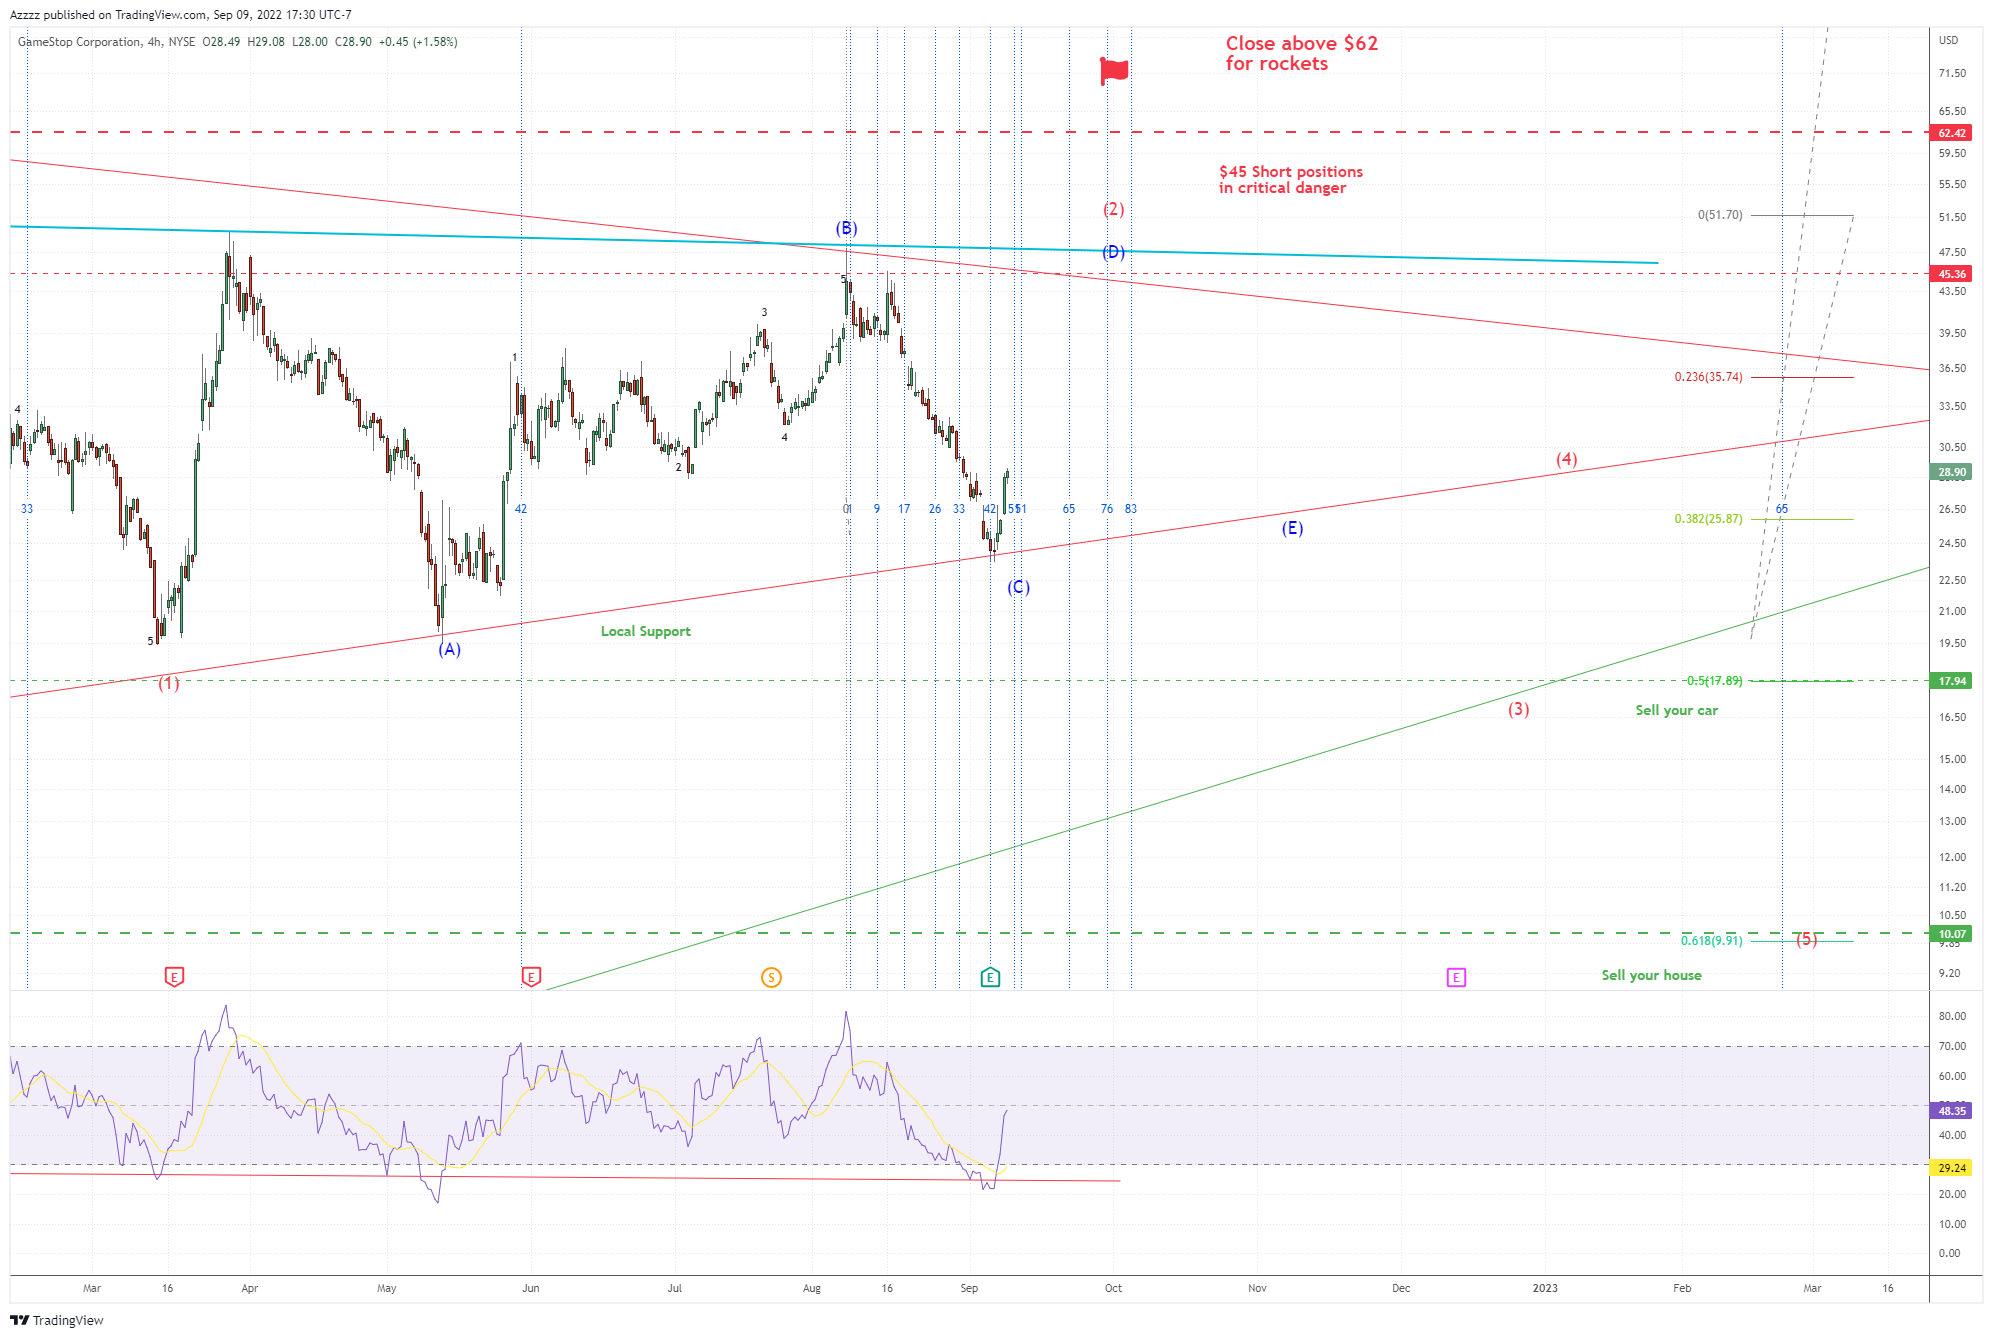Click the Fib time zone number 83
This screenshot has height=1338, width=1993.
point(1131,509)
